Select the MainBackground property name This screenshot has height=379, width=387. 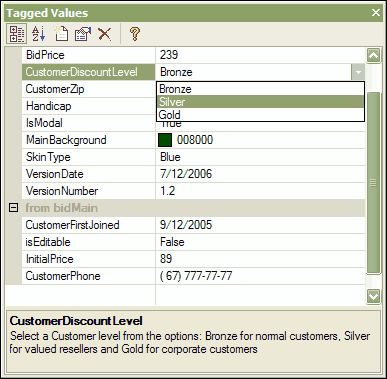66,140
